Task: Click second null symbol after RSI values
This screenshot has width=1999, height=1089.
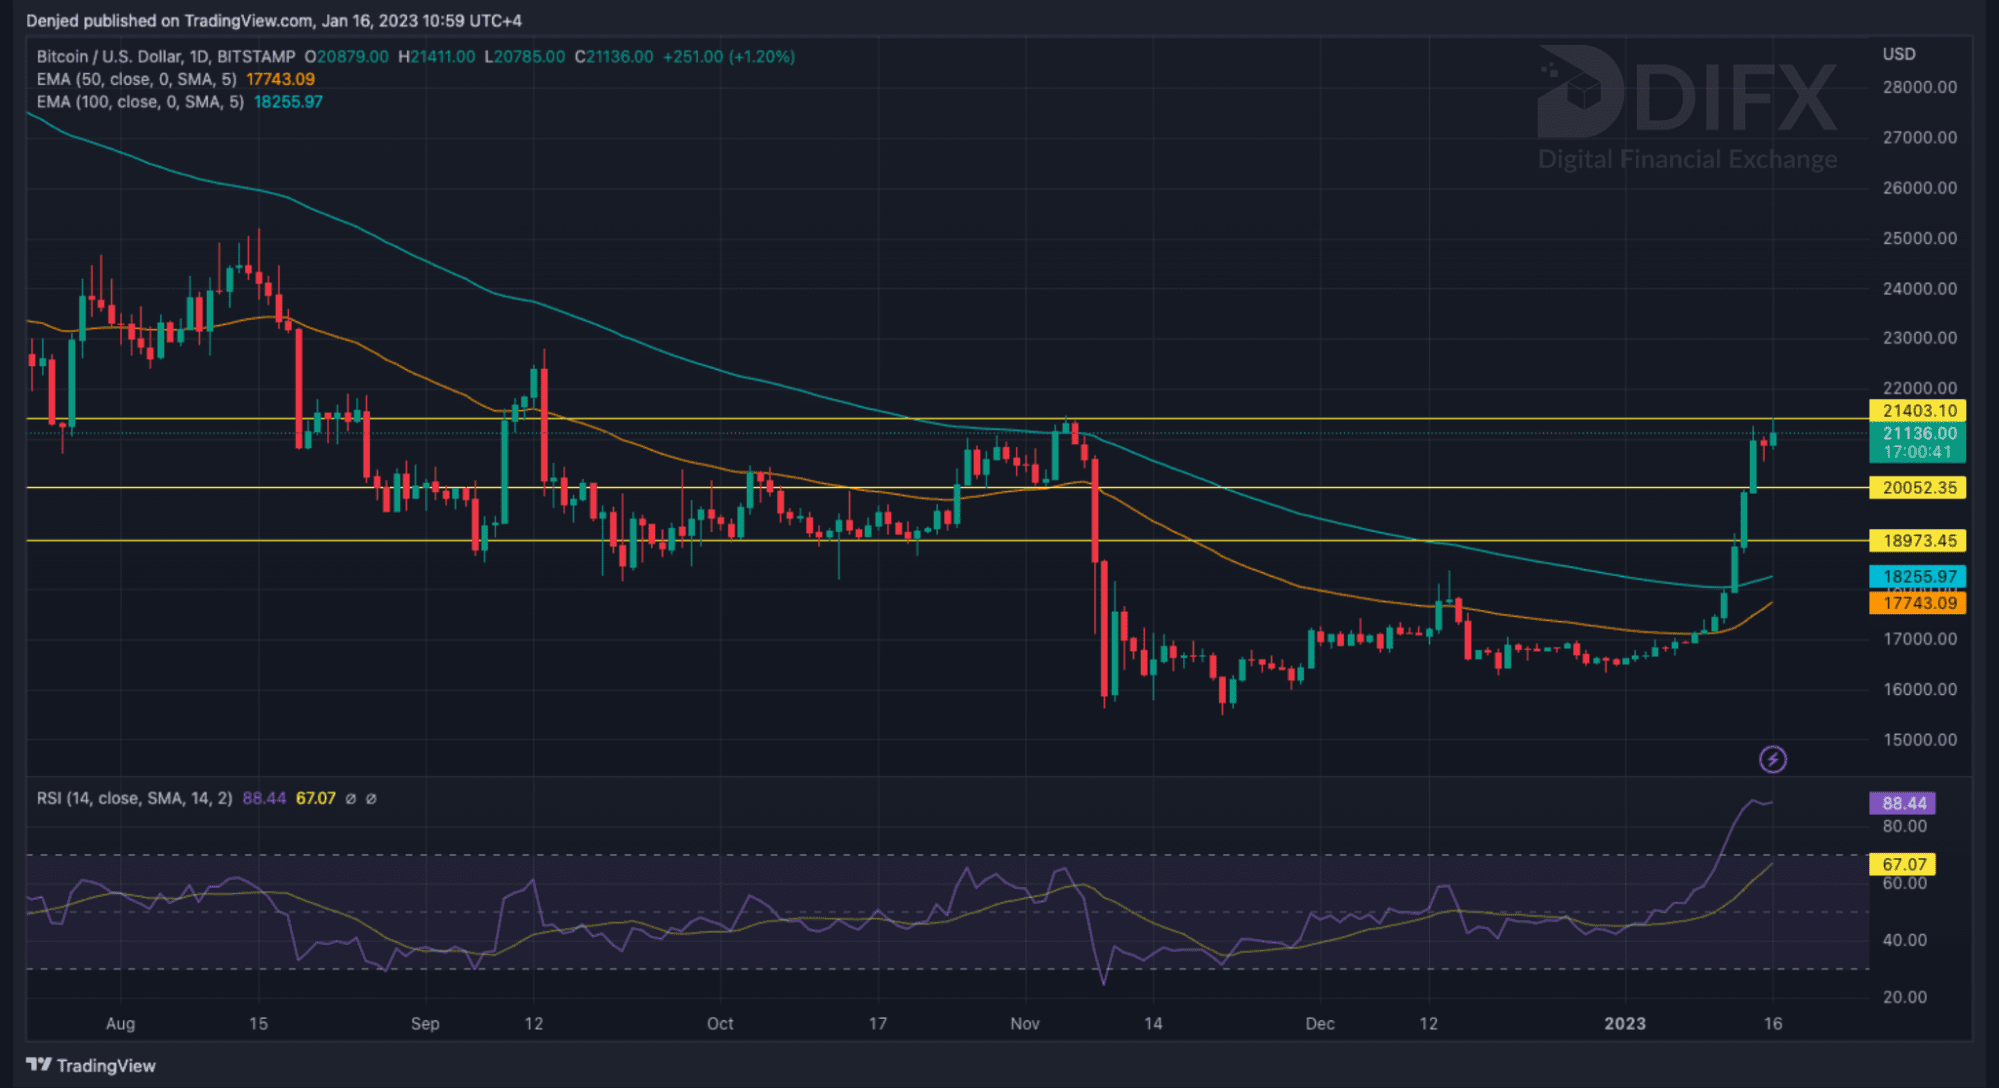Action: 371,799
